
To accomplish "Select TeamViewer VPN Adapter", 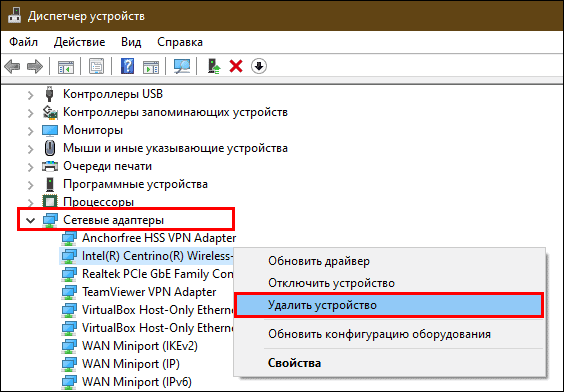I will [x=149, y=292].
